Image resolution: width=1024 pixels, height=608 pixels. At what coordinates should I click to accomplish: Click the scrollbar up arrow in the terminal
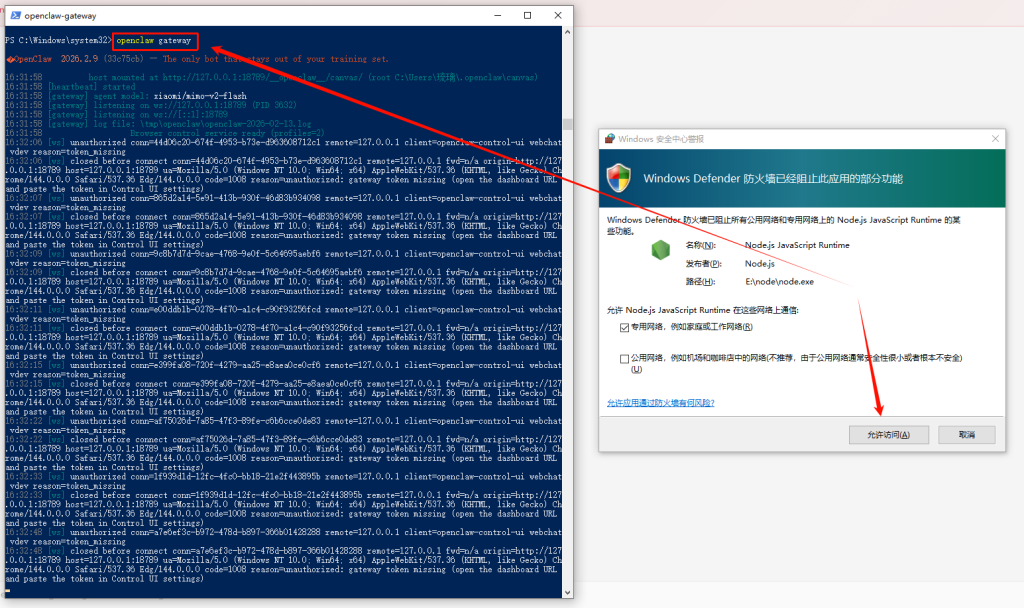tap(566, 33)
